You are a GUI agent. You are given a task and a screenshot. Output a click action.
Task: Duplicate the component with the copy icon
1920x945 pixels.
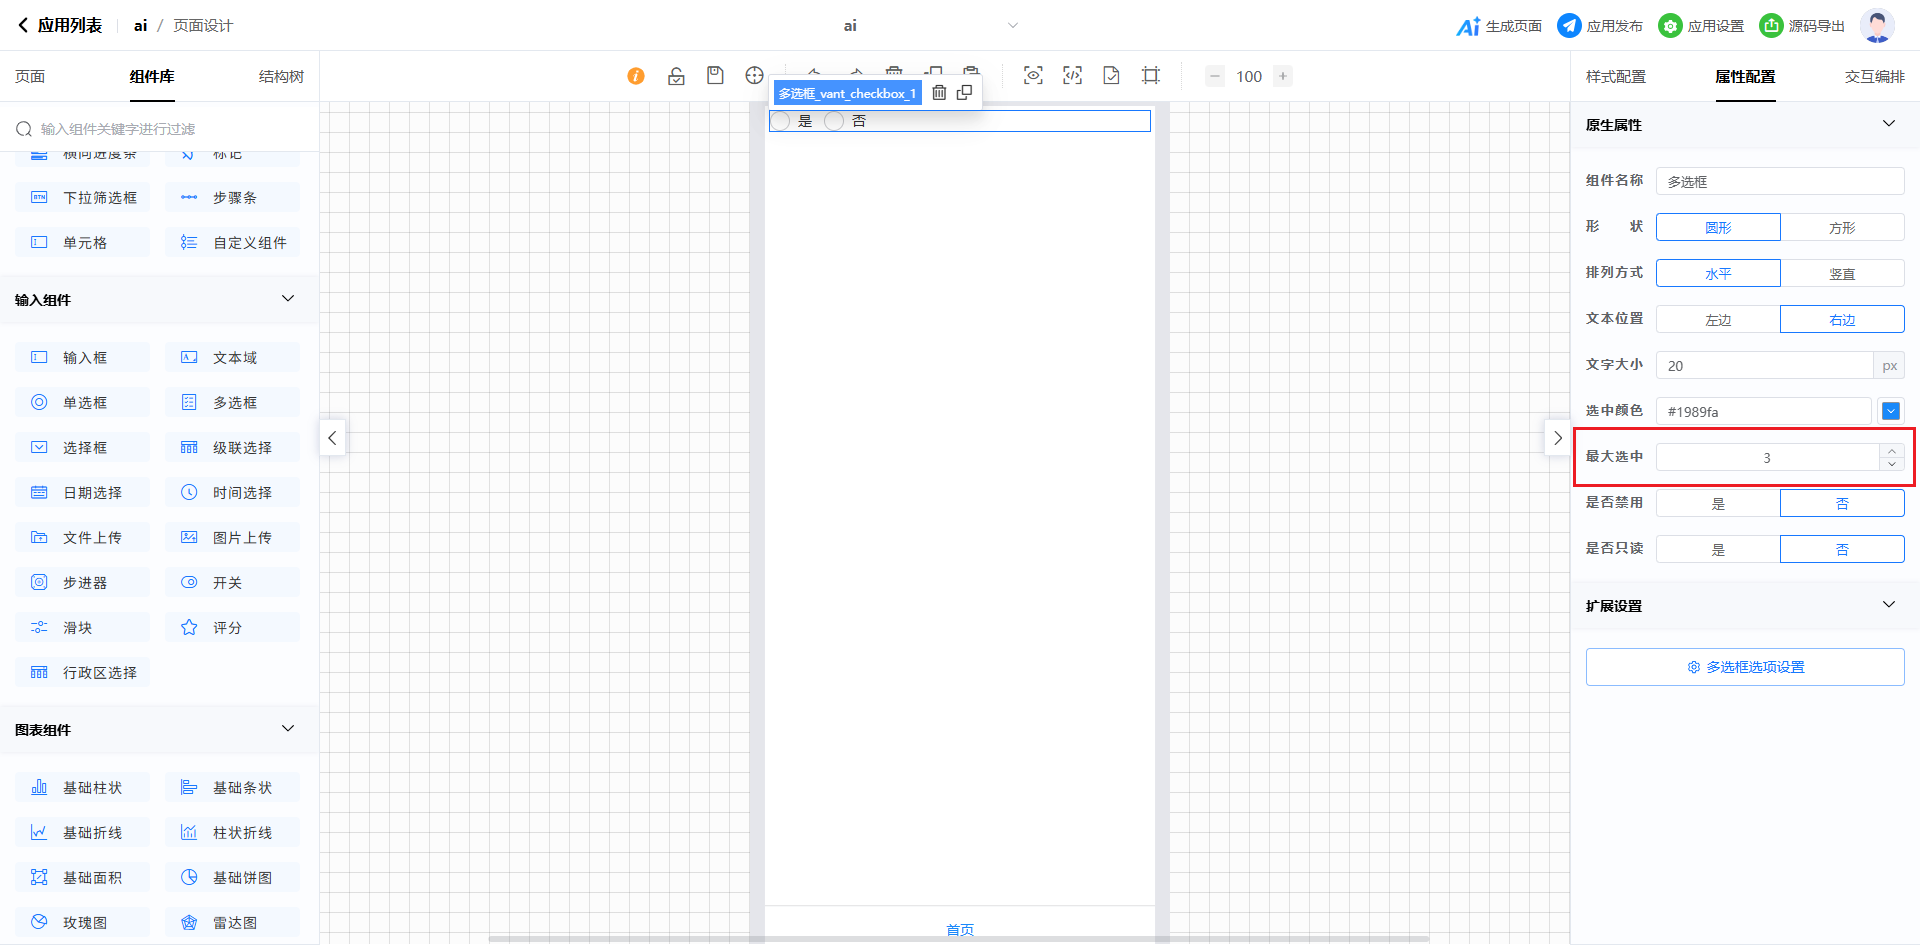pos(964,93)
